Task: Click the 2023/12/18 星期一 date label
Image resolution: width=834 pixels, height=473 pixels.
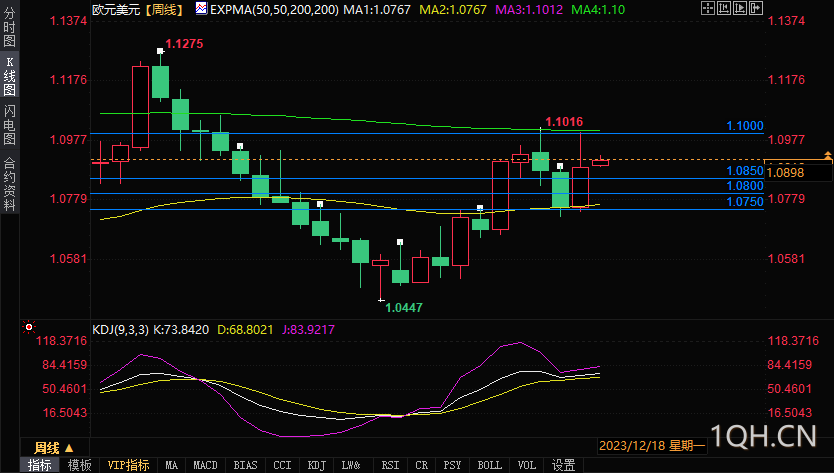Action: (652, 445)
